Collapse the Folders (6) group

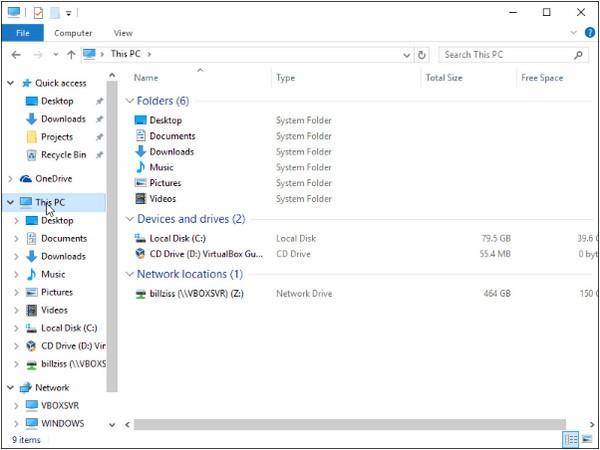(x=129, y=101)
